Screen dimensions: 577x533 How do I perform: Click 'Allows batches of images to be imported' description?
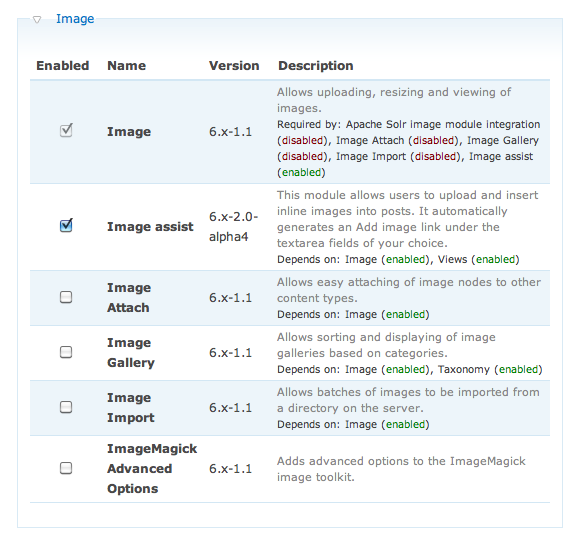pos(408,400)
